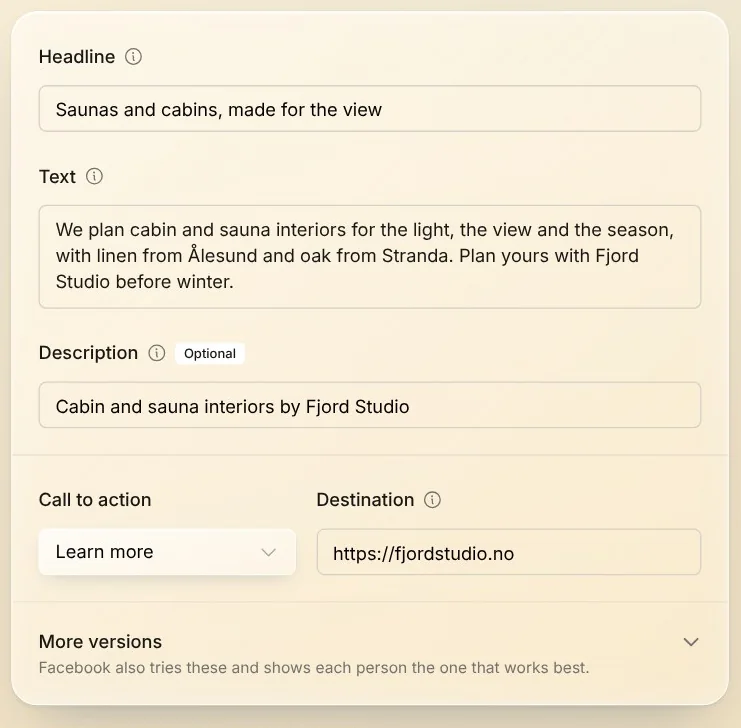Click the Description label
Viewport: 741px width, 728px height.
pos(88,353)
